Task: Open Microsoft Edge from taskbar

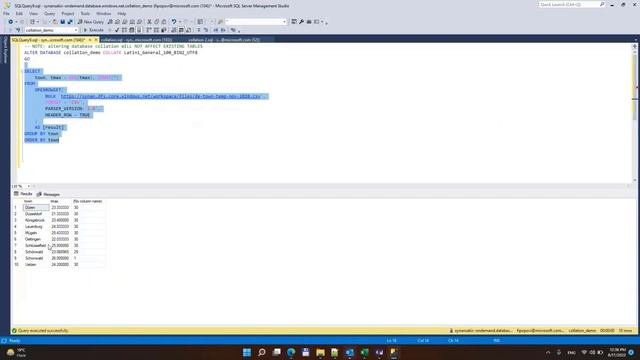Action: [291, 352]
